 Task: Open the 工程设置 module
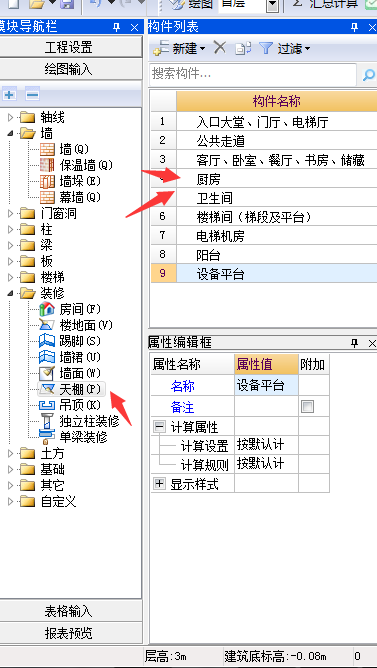[69, 47]
